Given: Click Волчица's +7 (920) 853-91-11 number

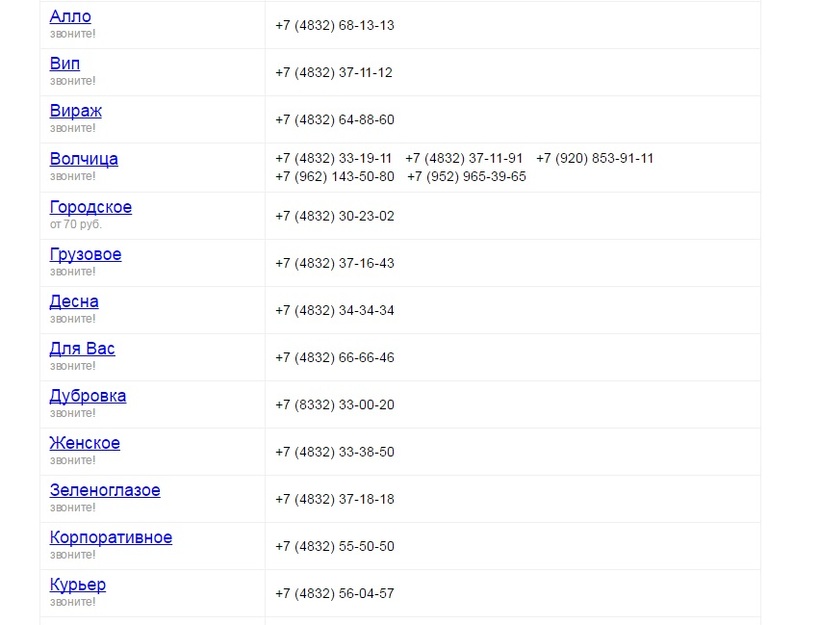Looking at the screenshot, I should [595, 158].
